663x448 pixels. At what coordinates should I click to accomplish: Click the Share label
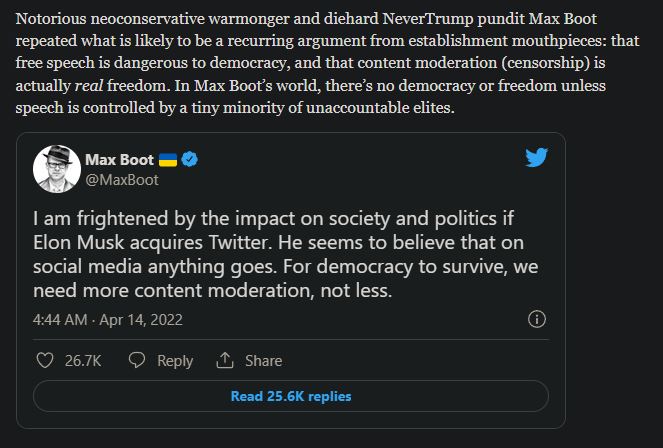(x=263, y=361)
